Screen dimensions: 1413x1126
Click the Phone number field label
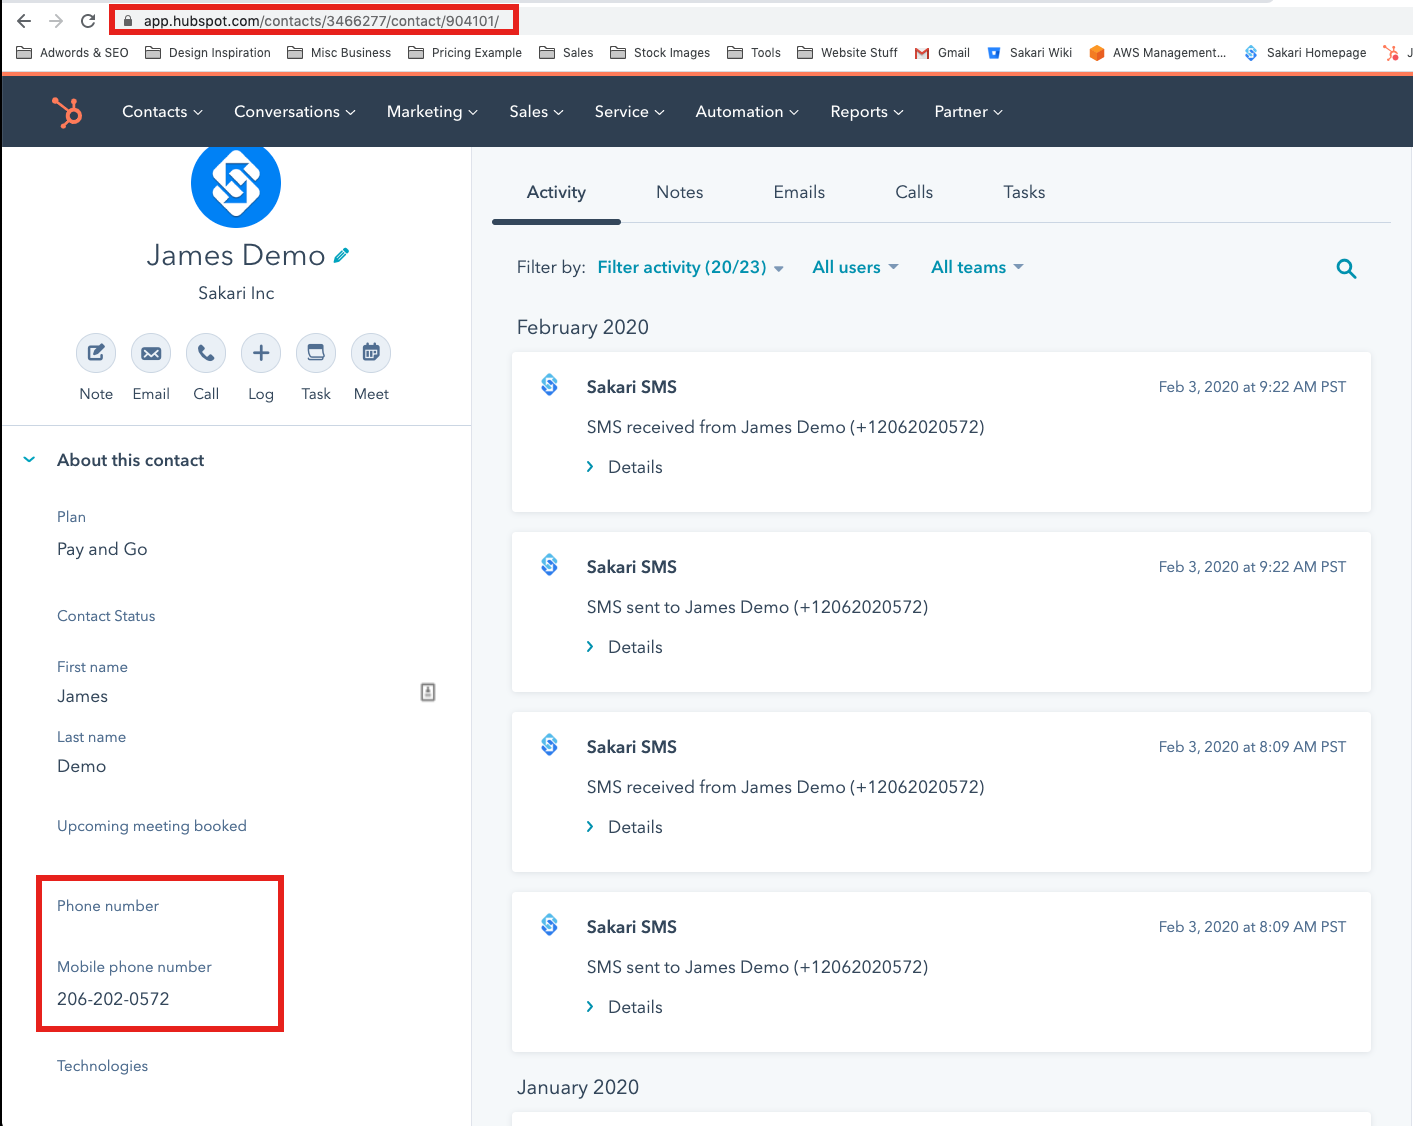[108, 906]
